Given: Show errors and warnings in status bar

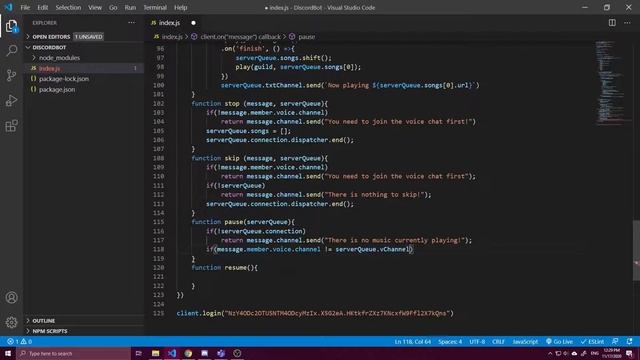Looking at the screenshot, I should pyautogui.click(x=19, y=342).
